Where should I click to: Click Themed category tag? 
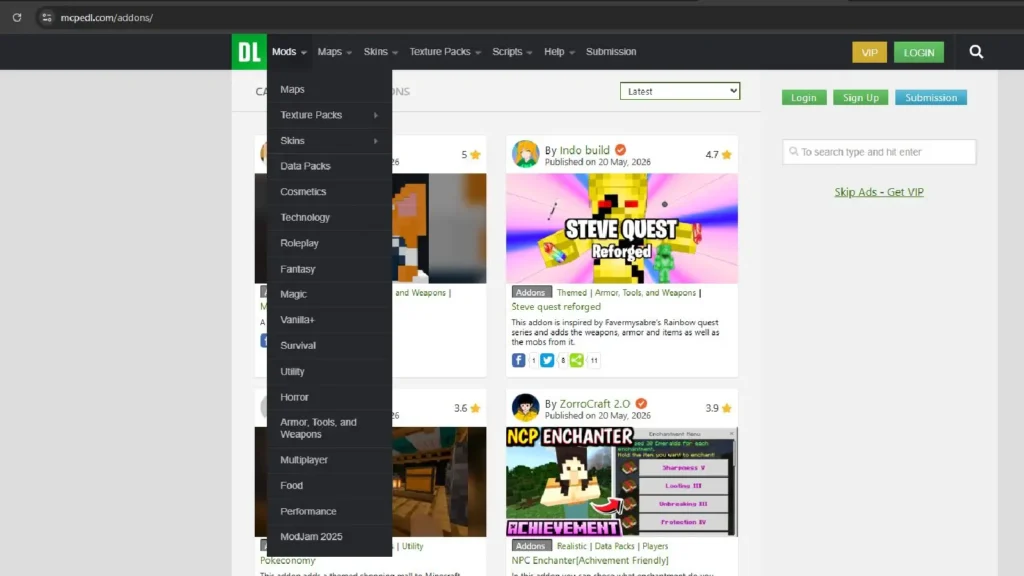571,293
